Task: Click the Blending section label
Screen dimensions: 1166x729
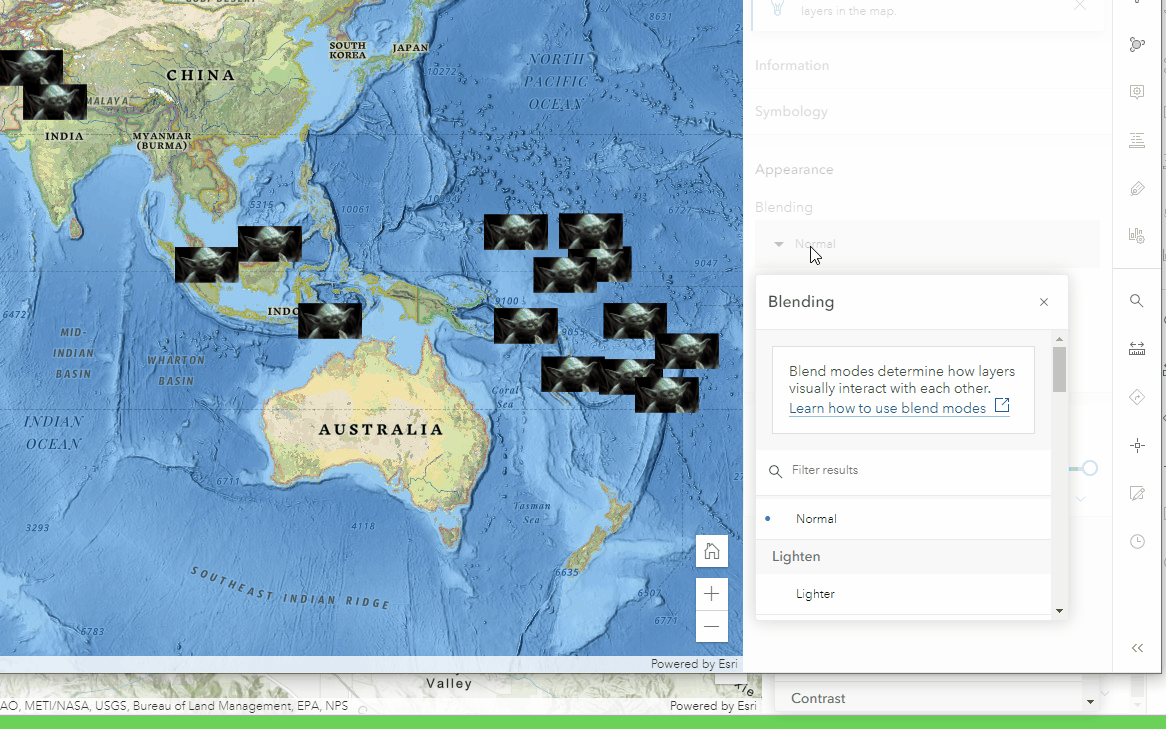Action: 784,208
